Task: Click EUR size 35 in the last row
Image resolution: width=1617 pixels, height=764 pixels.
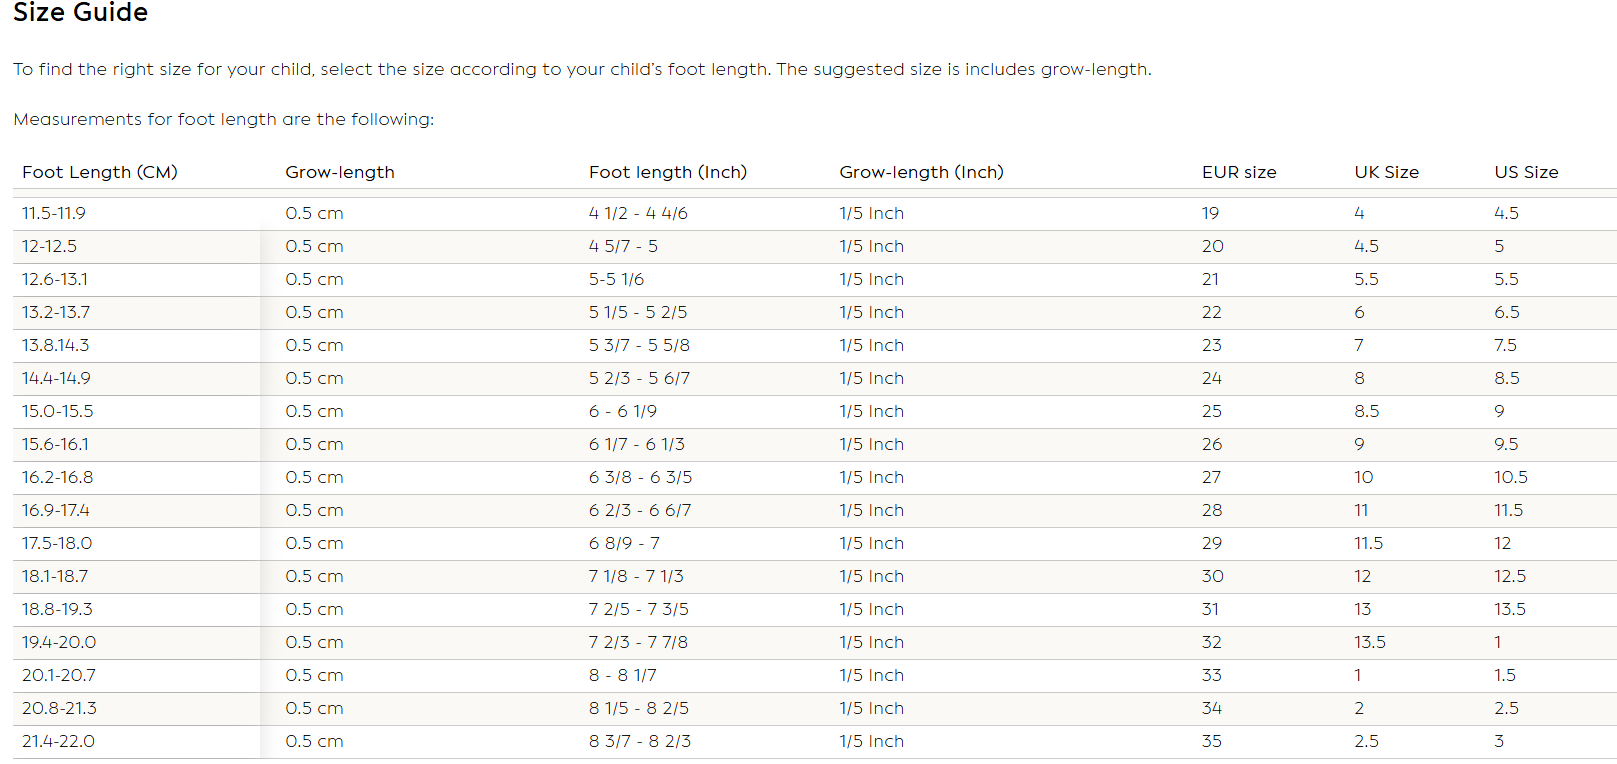Action: (1212, 741)
